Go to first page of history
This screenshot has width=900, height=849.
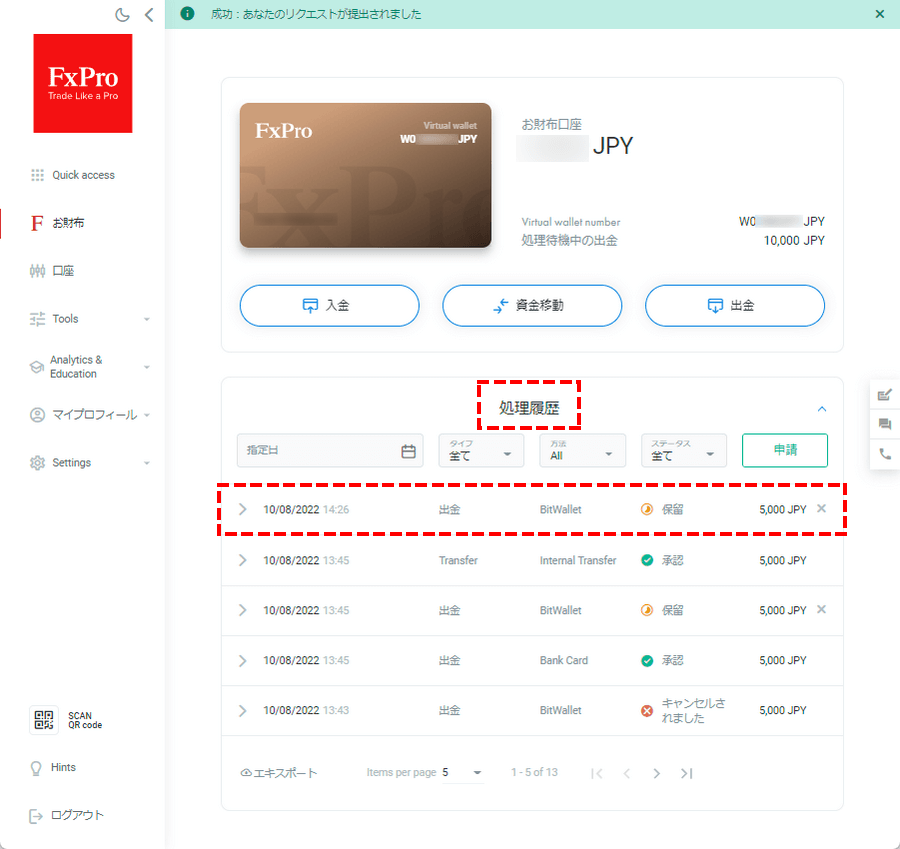click(x=597, y=774)
